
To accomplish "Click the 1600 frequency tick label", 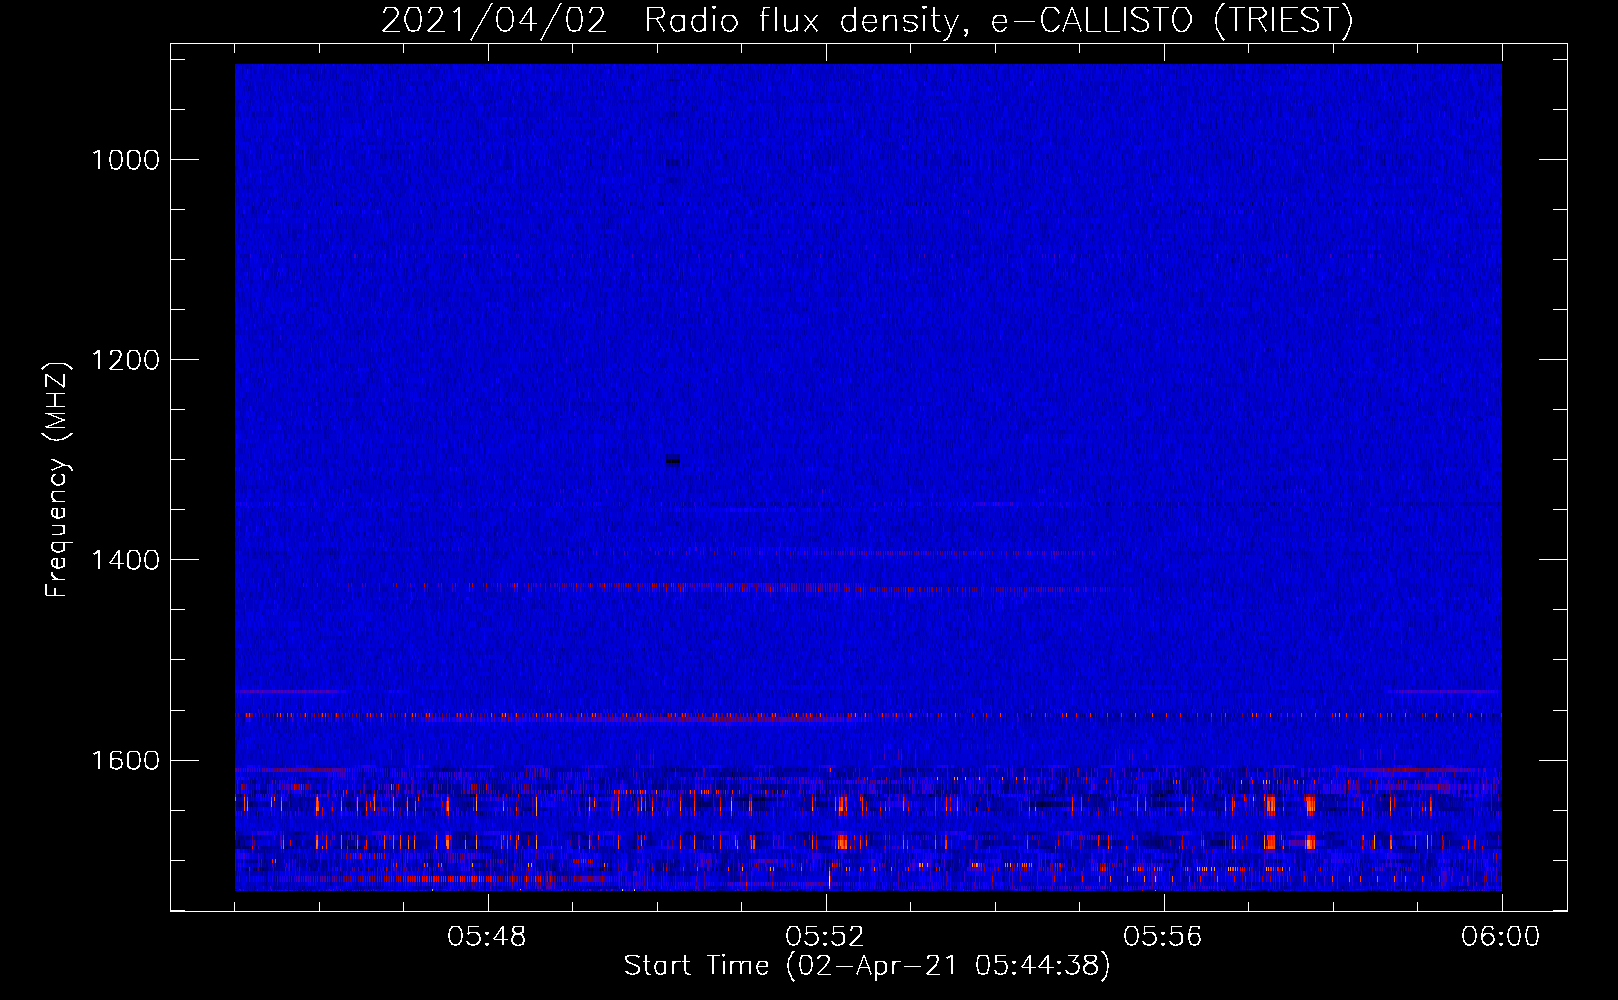I will coord(125,760).
